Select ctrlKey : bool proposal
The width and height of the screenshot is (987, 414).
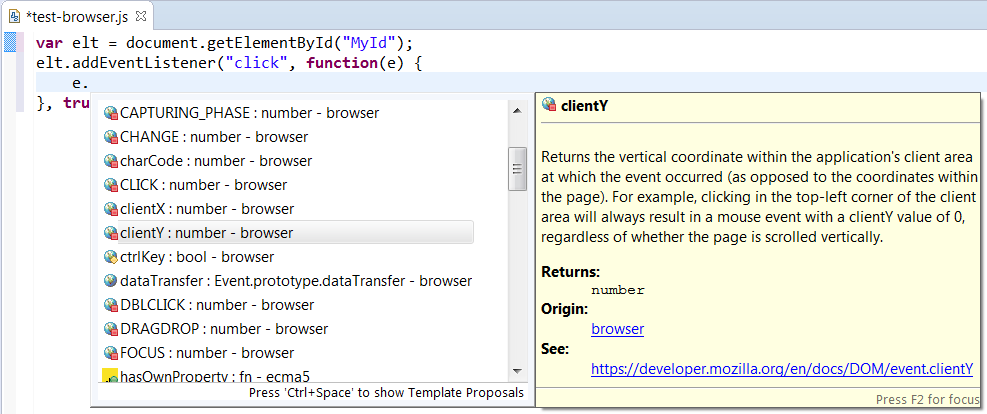197,257
